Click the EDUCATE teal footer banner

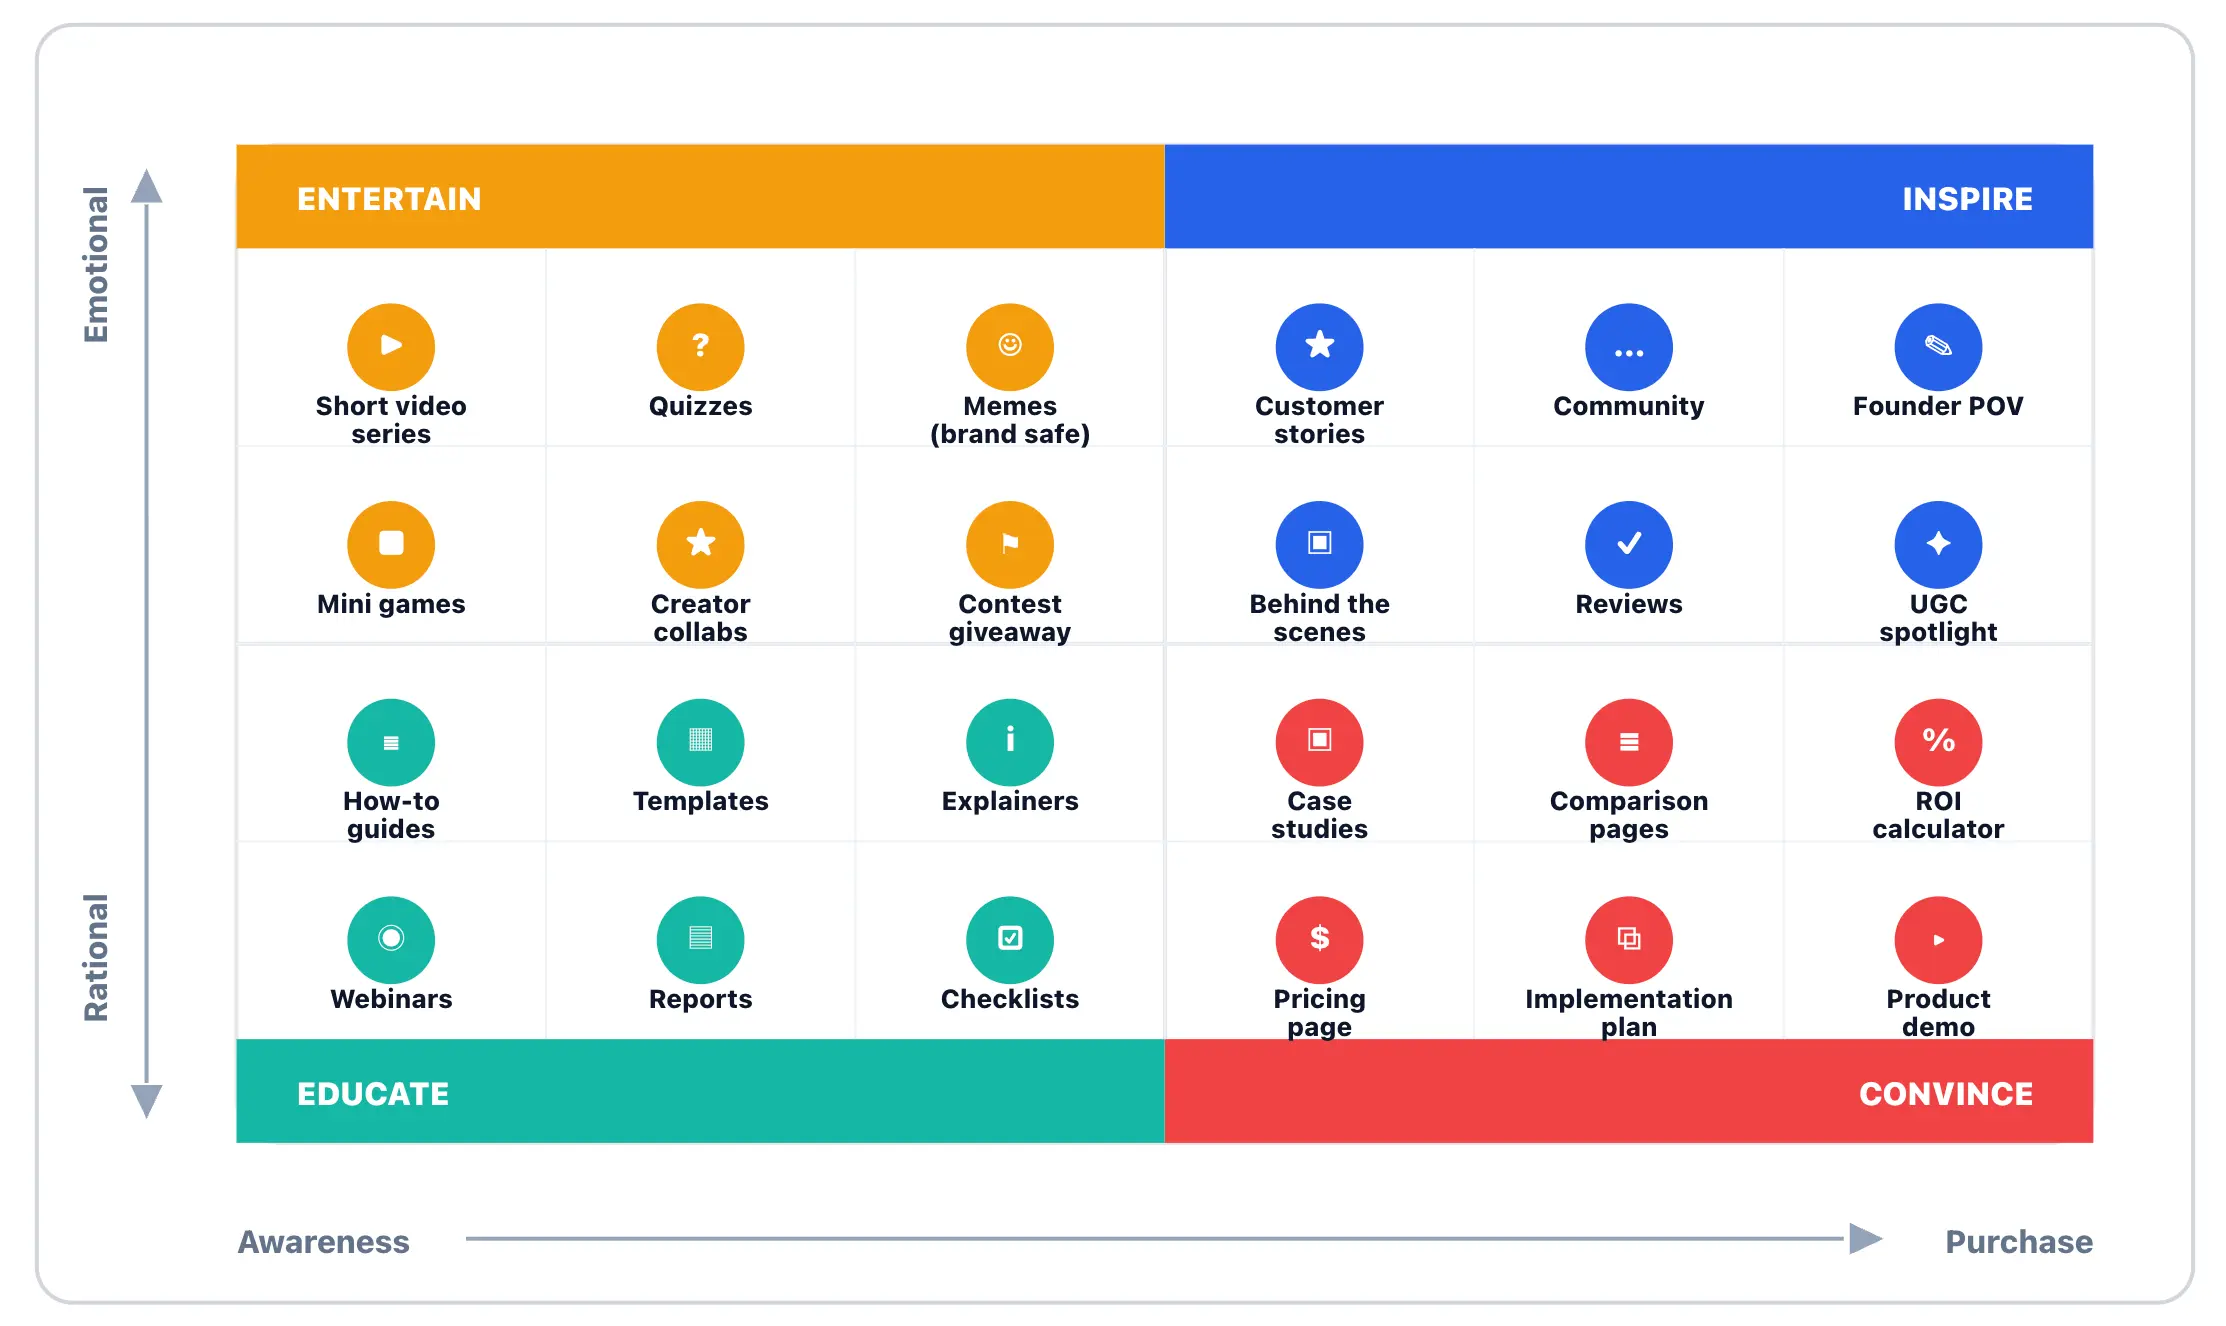[700, 1092]
